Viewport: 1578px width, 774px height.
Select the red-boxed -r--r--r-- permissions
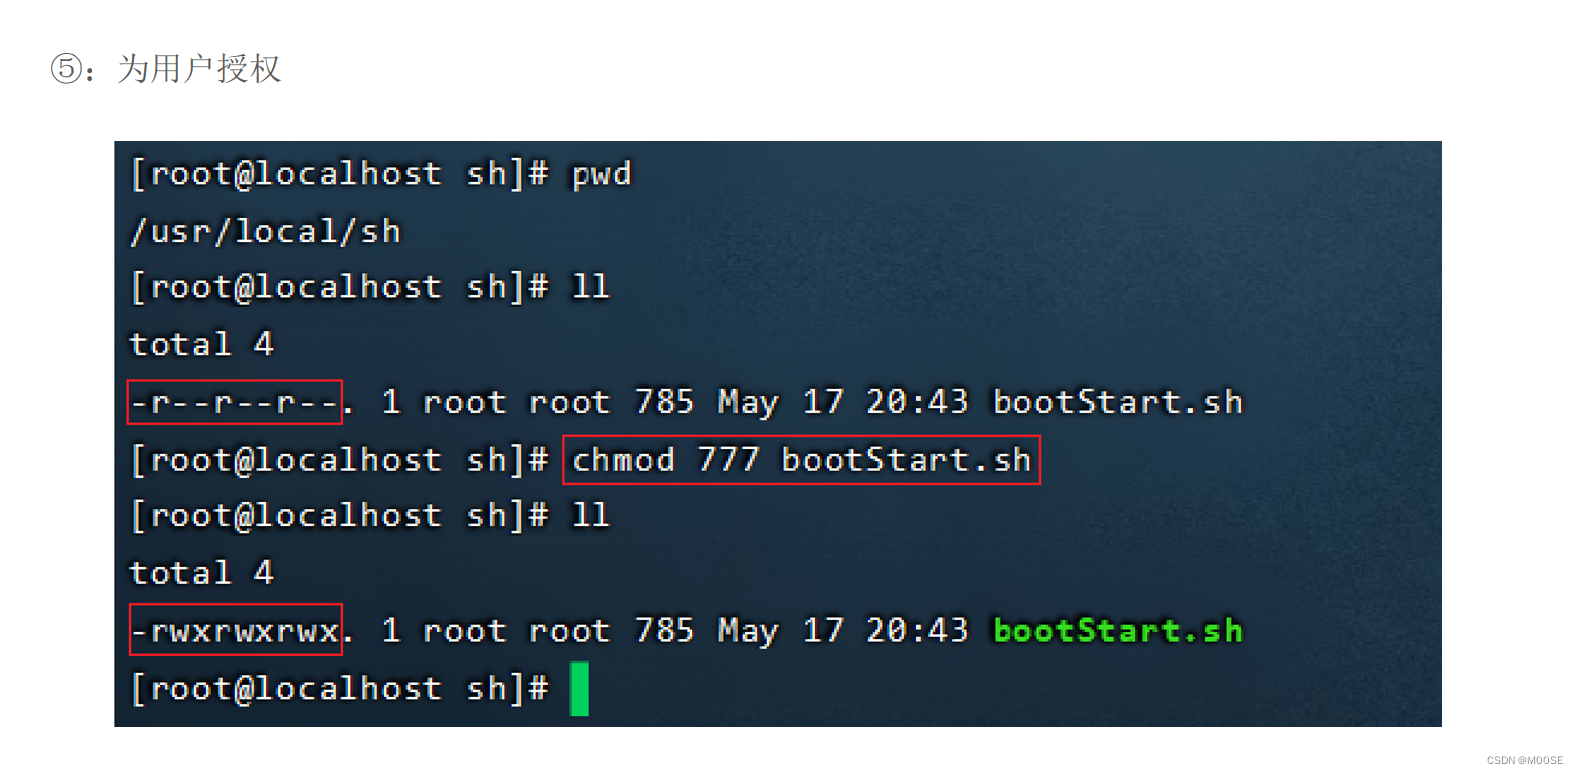[x=235, y=402]
